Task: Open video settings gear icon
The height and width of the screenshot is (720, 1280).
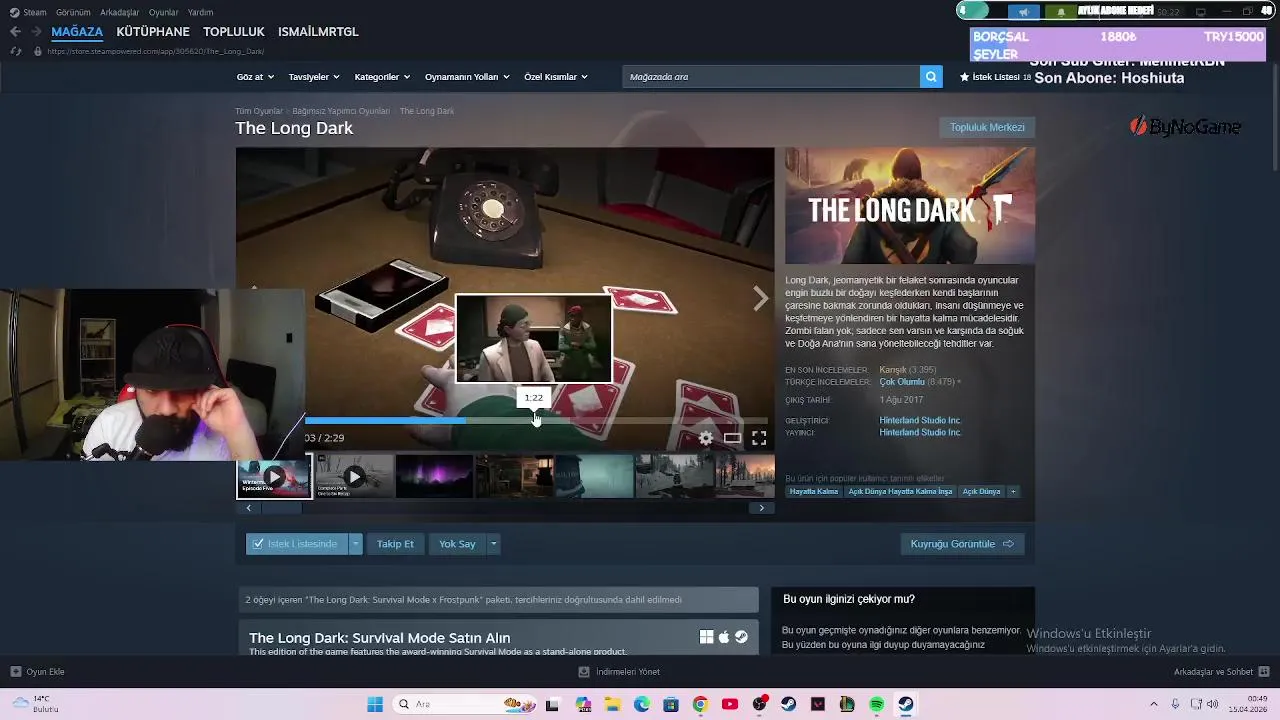Action: [706, 438]
